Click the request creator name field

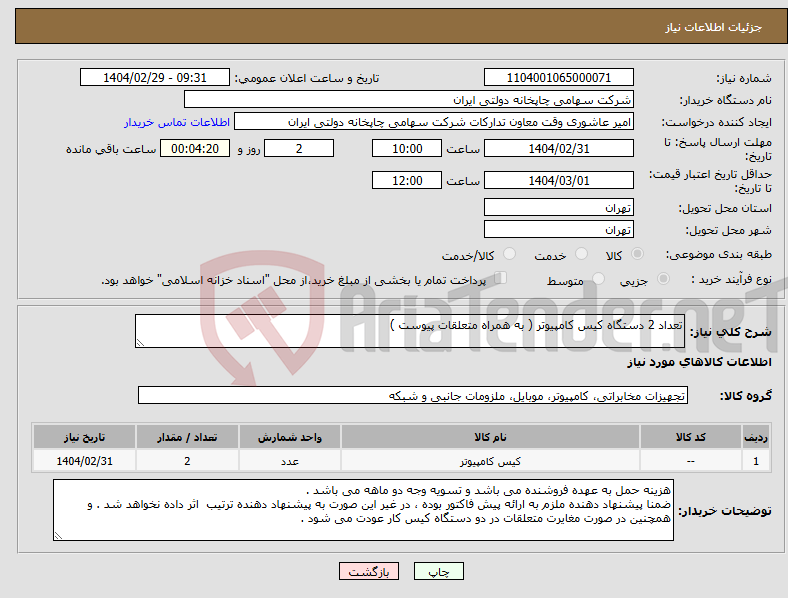pos(434,122)
